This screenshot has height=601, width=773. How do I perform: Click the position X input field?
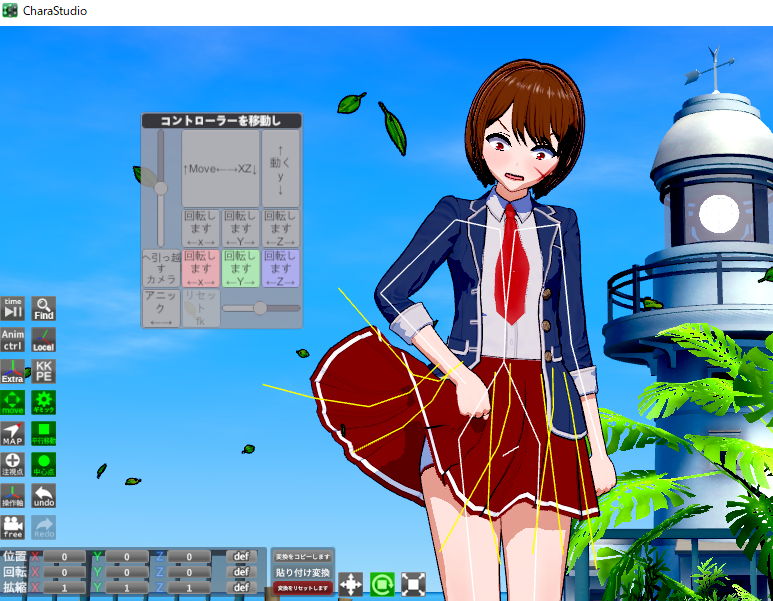[64, 557]
